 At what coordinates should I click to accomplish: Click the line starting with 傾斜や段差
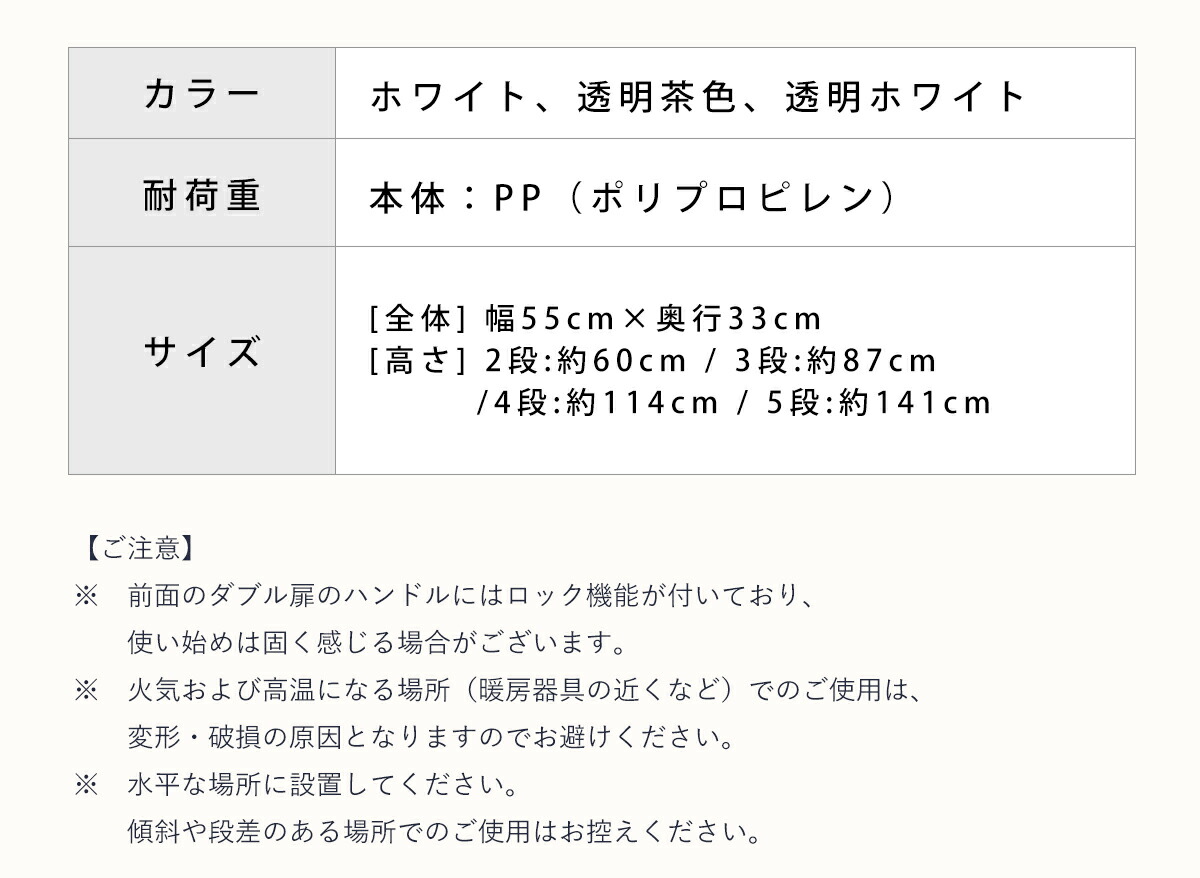pos(444,831)
